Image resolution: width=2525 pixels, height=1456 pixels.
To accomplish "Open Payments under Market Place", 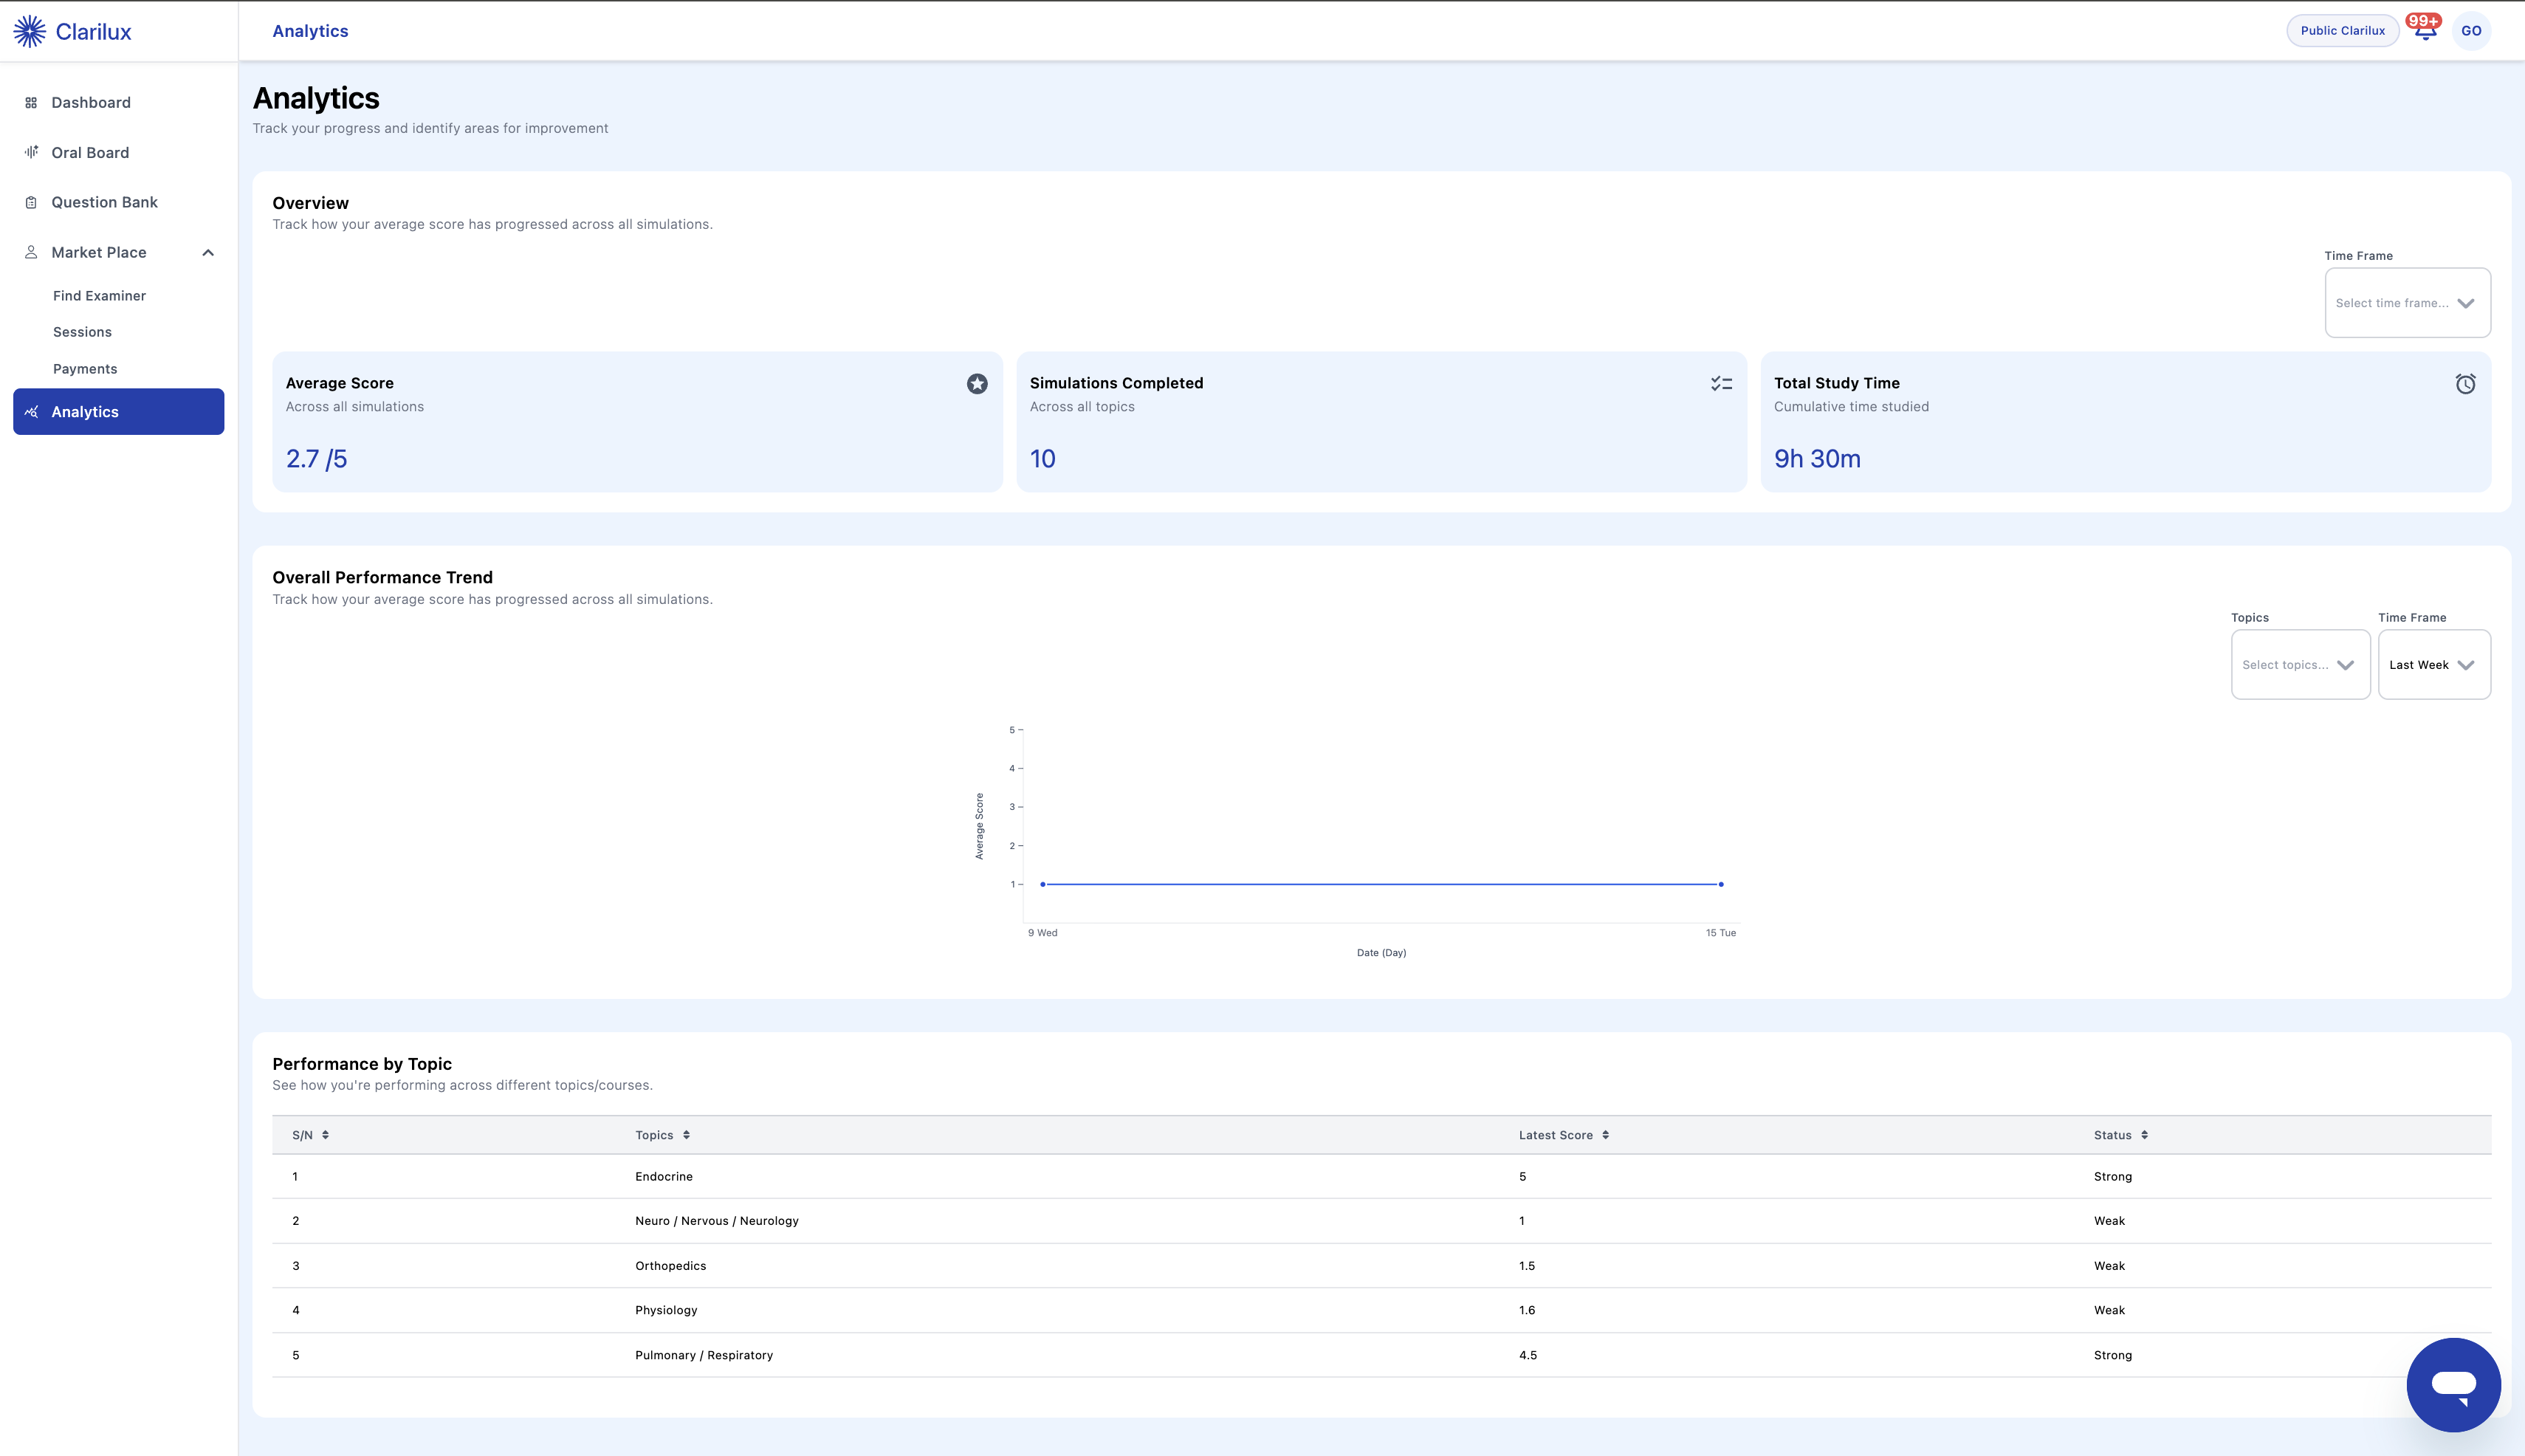I will click(85, 369).
